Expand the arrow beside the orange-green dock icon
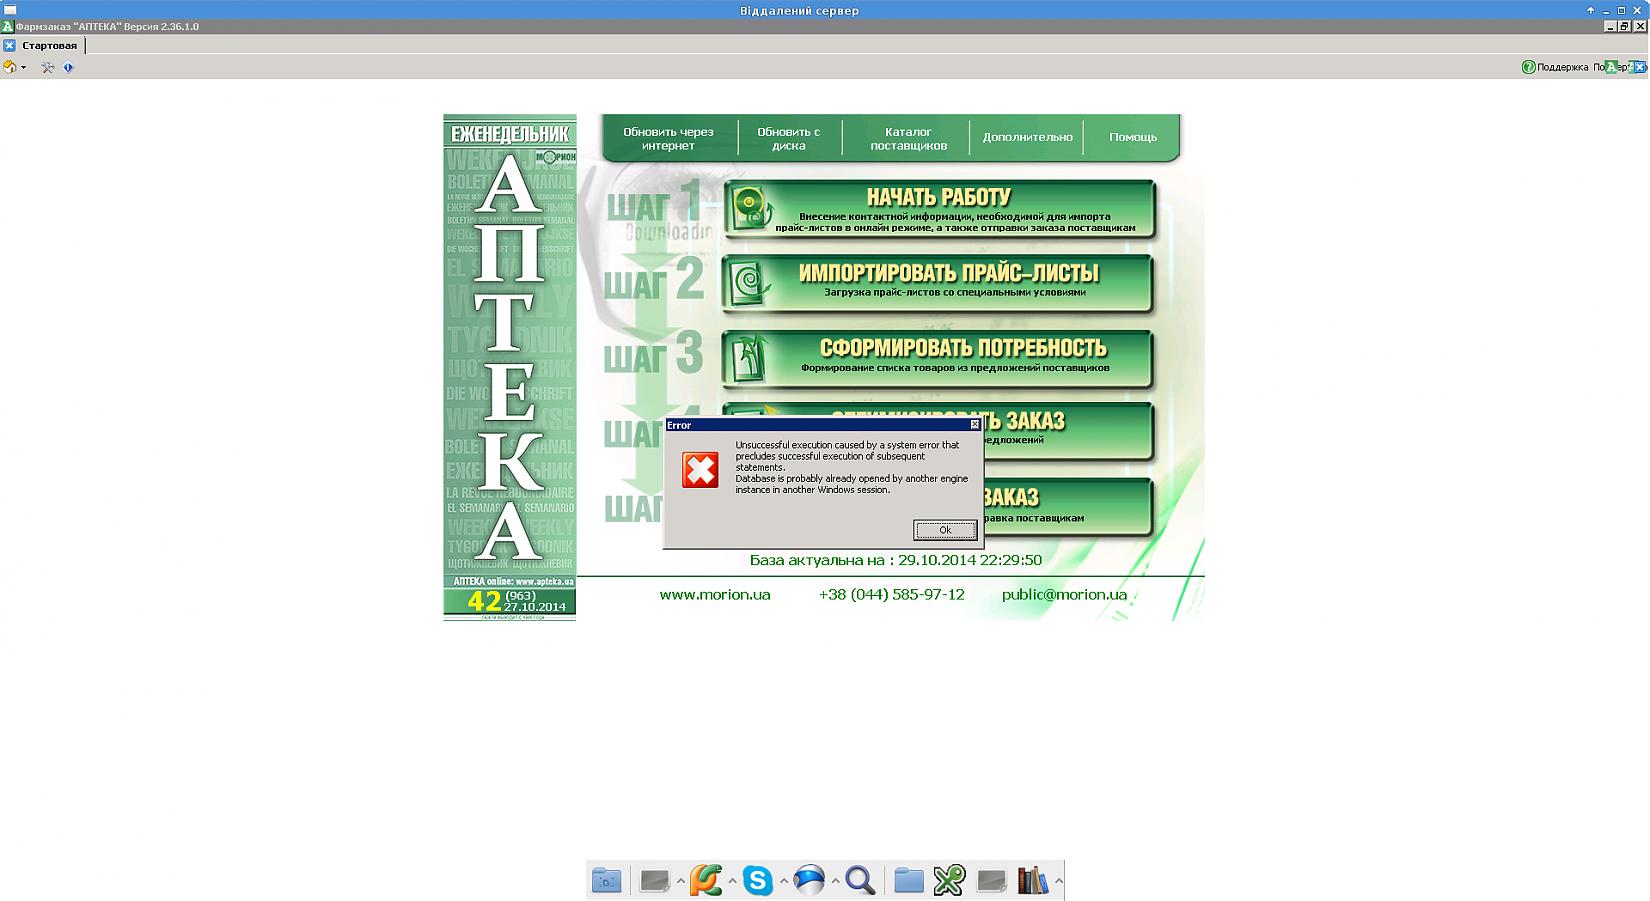1650x901 pixels. (x=732, y=881)
